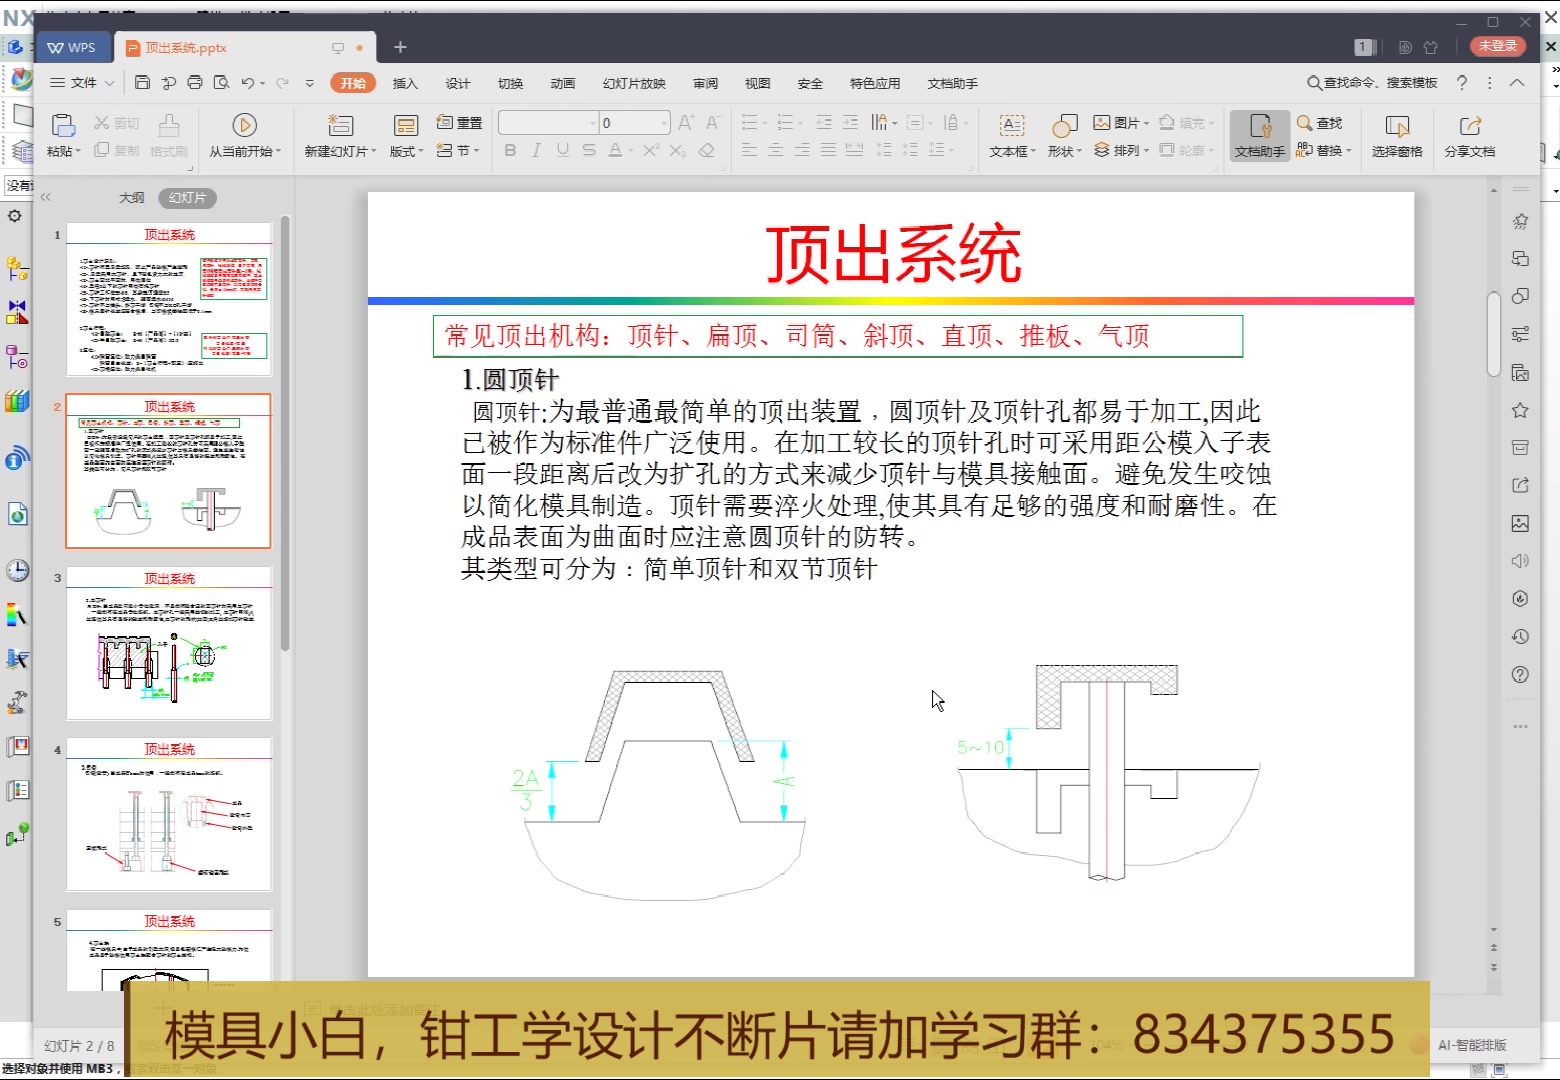This screenshot has width=1560, height=1080.
Task: Click the paste clipboard icon
Action: 63,125
